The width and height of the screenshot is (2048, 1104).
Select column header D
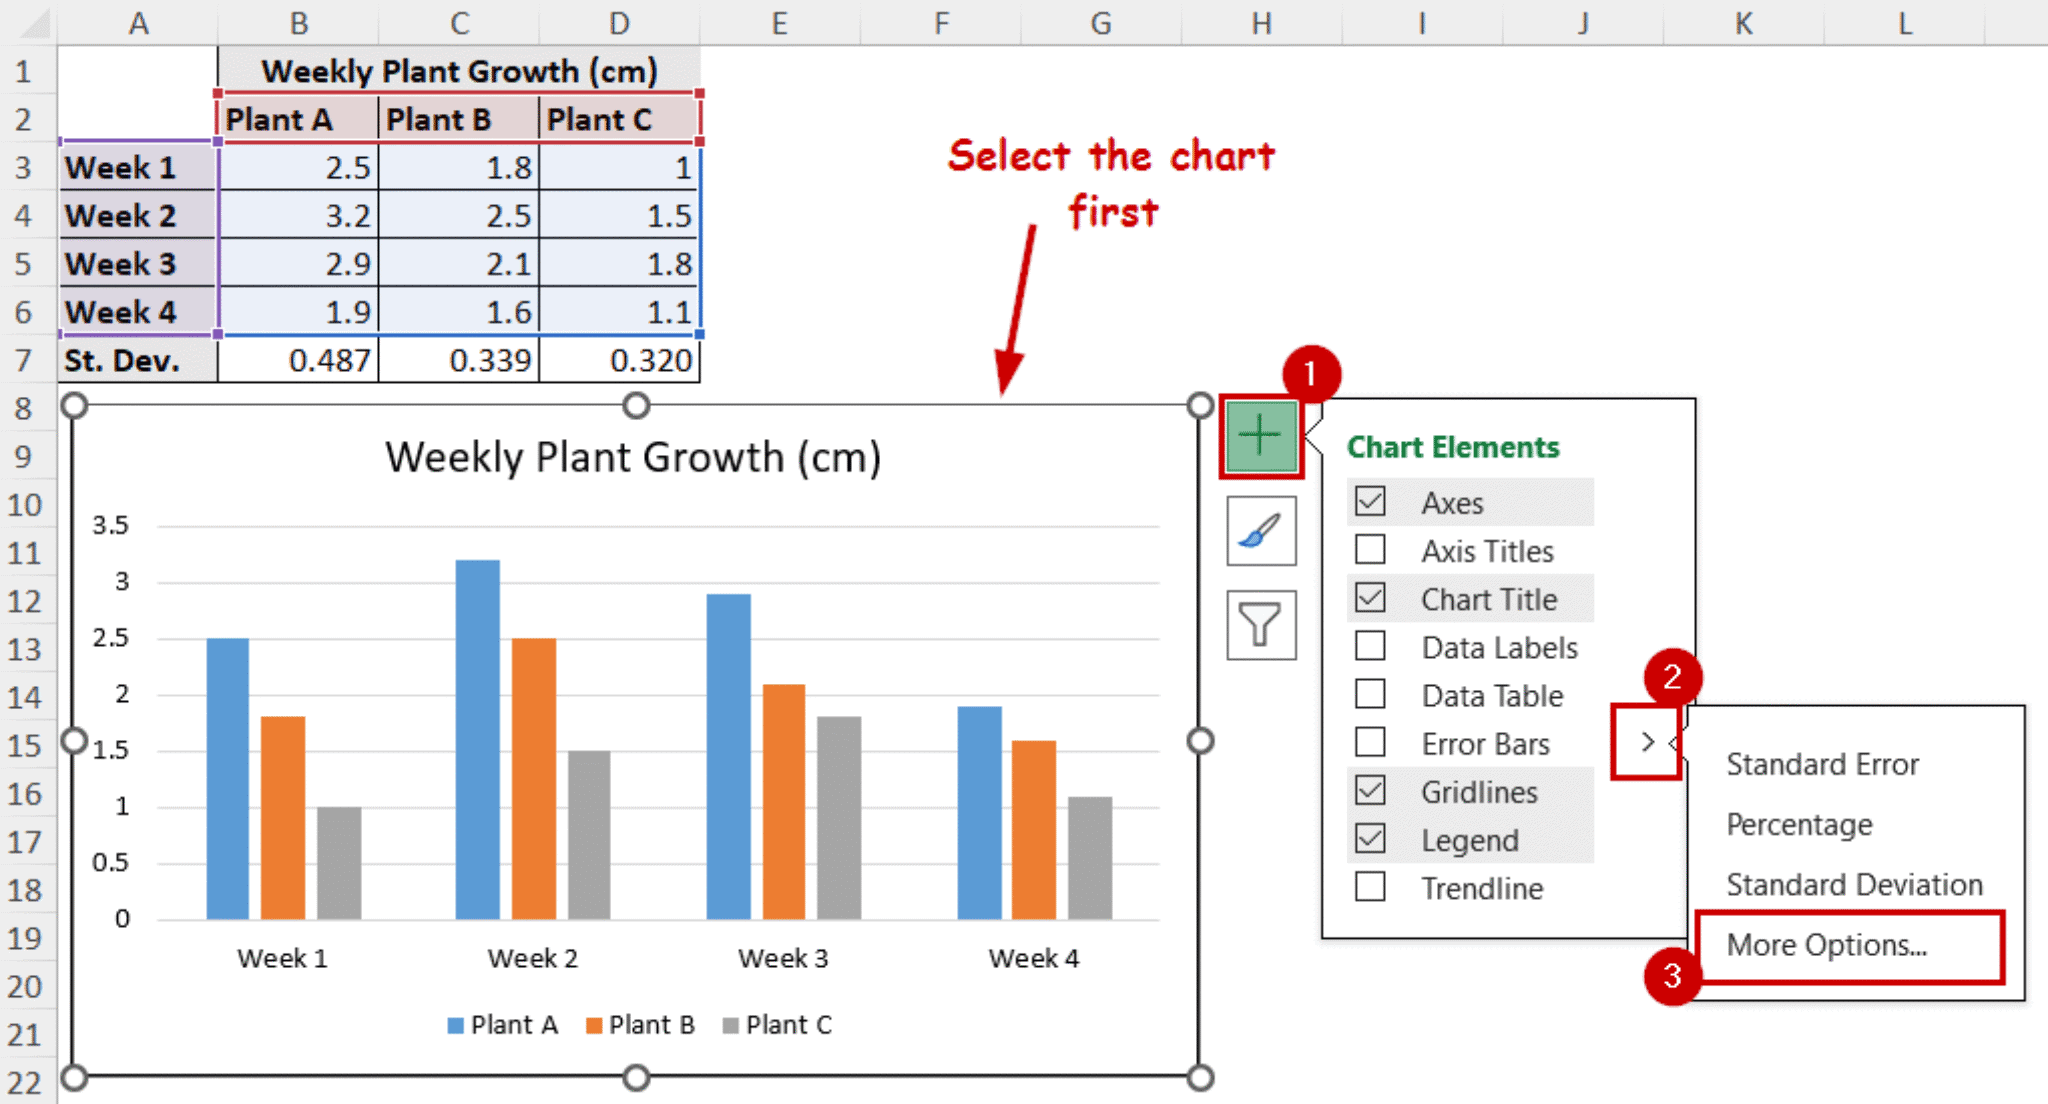(x=619, y=23)
